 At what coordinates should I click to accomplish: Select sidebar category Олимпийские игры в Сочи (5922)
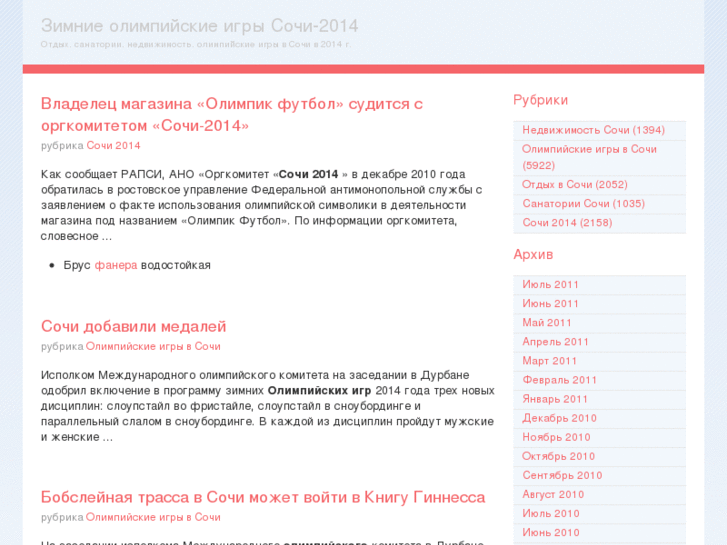pyautogui.click(x=589, y=157)
